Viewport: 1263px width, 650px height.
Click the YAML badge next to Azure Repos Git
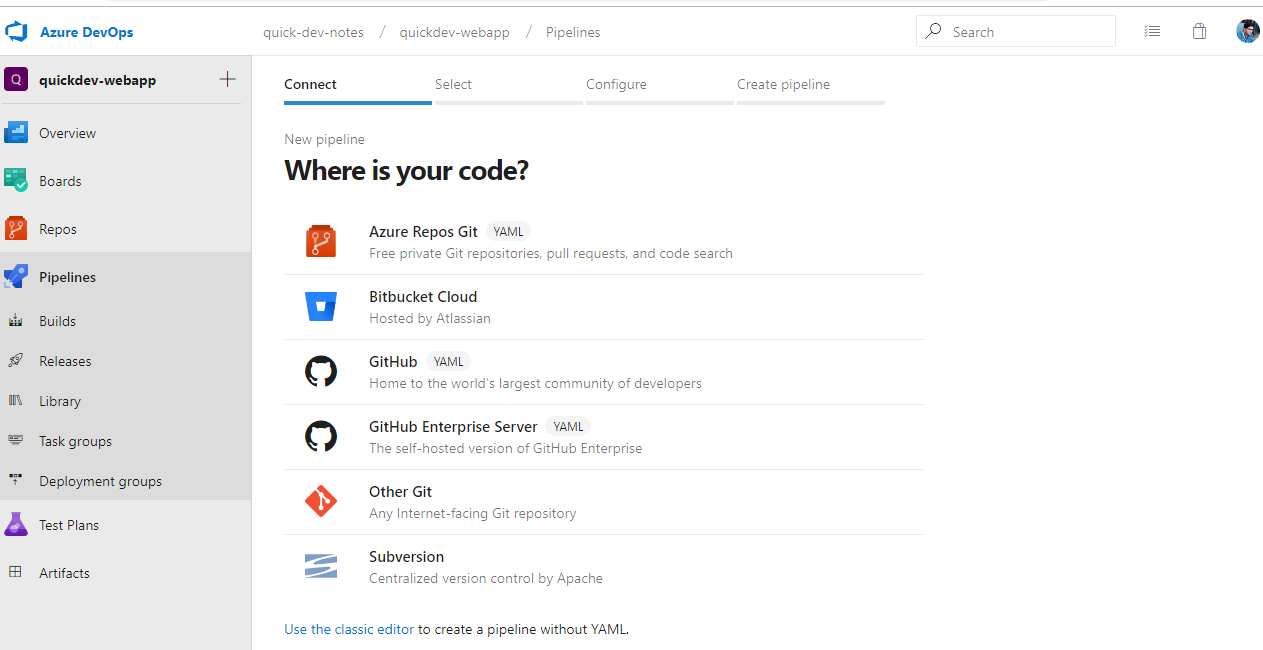pos(508,232)
